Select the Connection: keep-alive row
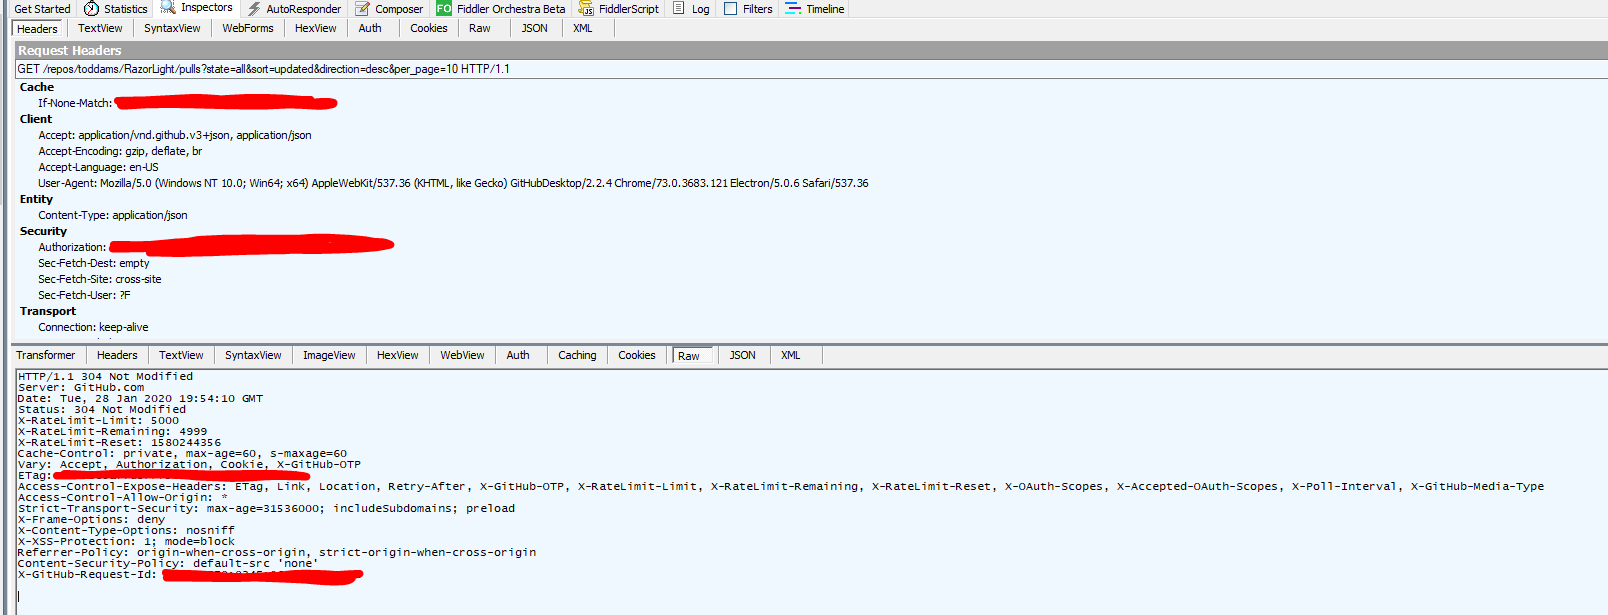The image size is (1608, 615). [x=93, y=327]
